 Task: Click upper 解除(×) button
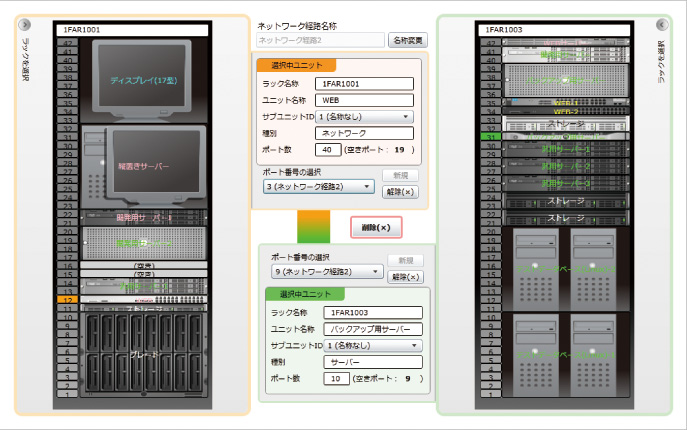coord(403,192)
